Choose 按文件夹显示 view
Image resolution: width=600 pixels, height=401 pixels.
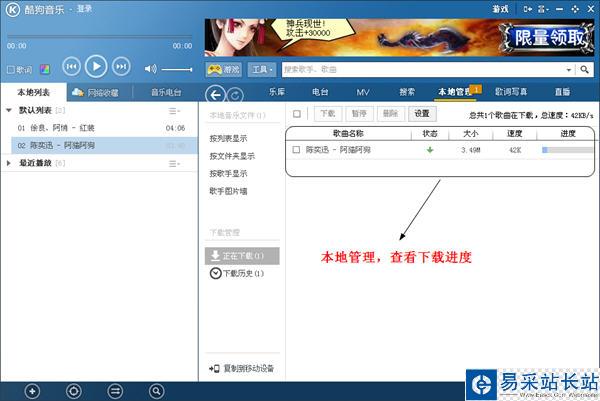tap(232, 156)
